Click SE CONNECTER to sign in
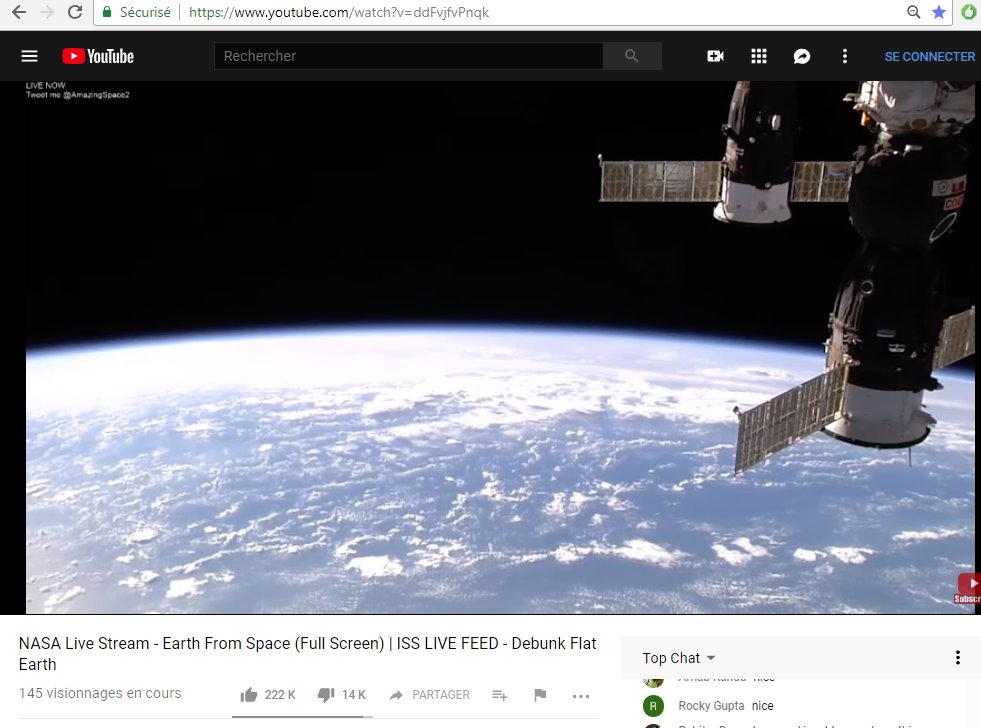 (x=929, y=56)
